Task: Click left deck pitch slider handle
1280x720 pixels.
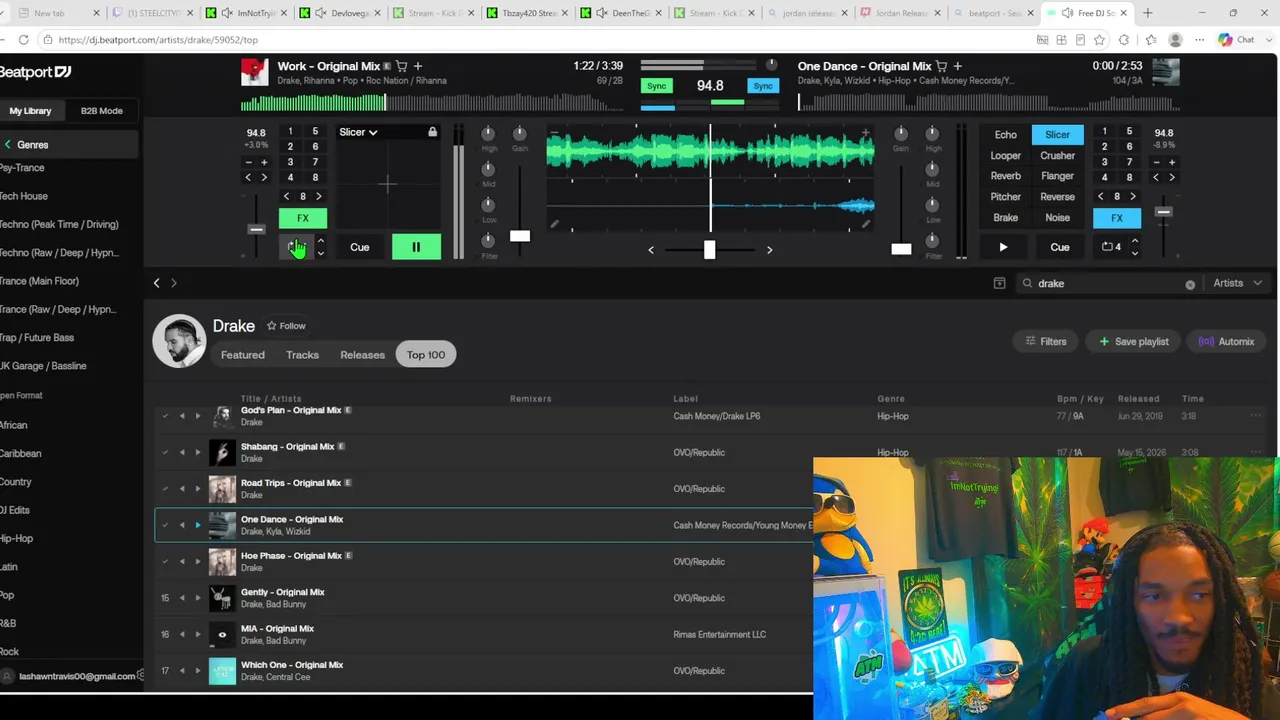Action: [257, 230]
